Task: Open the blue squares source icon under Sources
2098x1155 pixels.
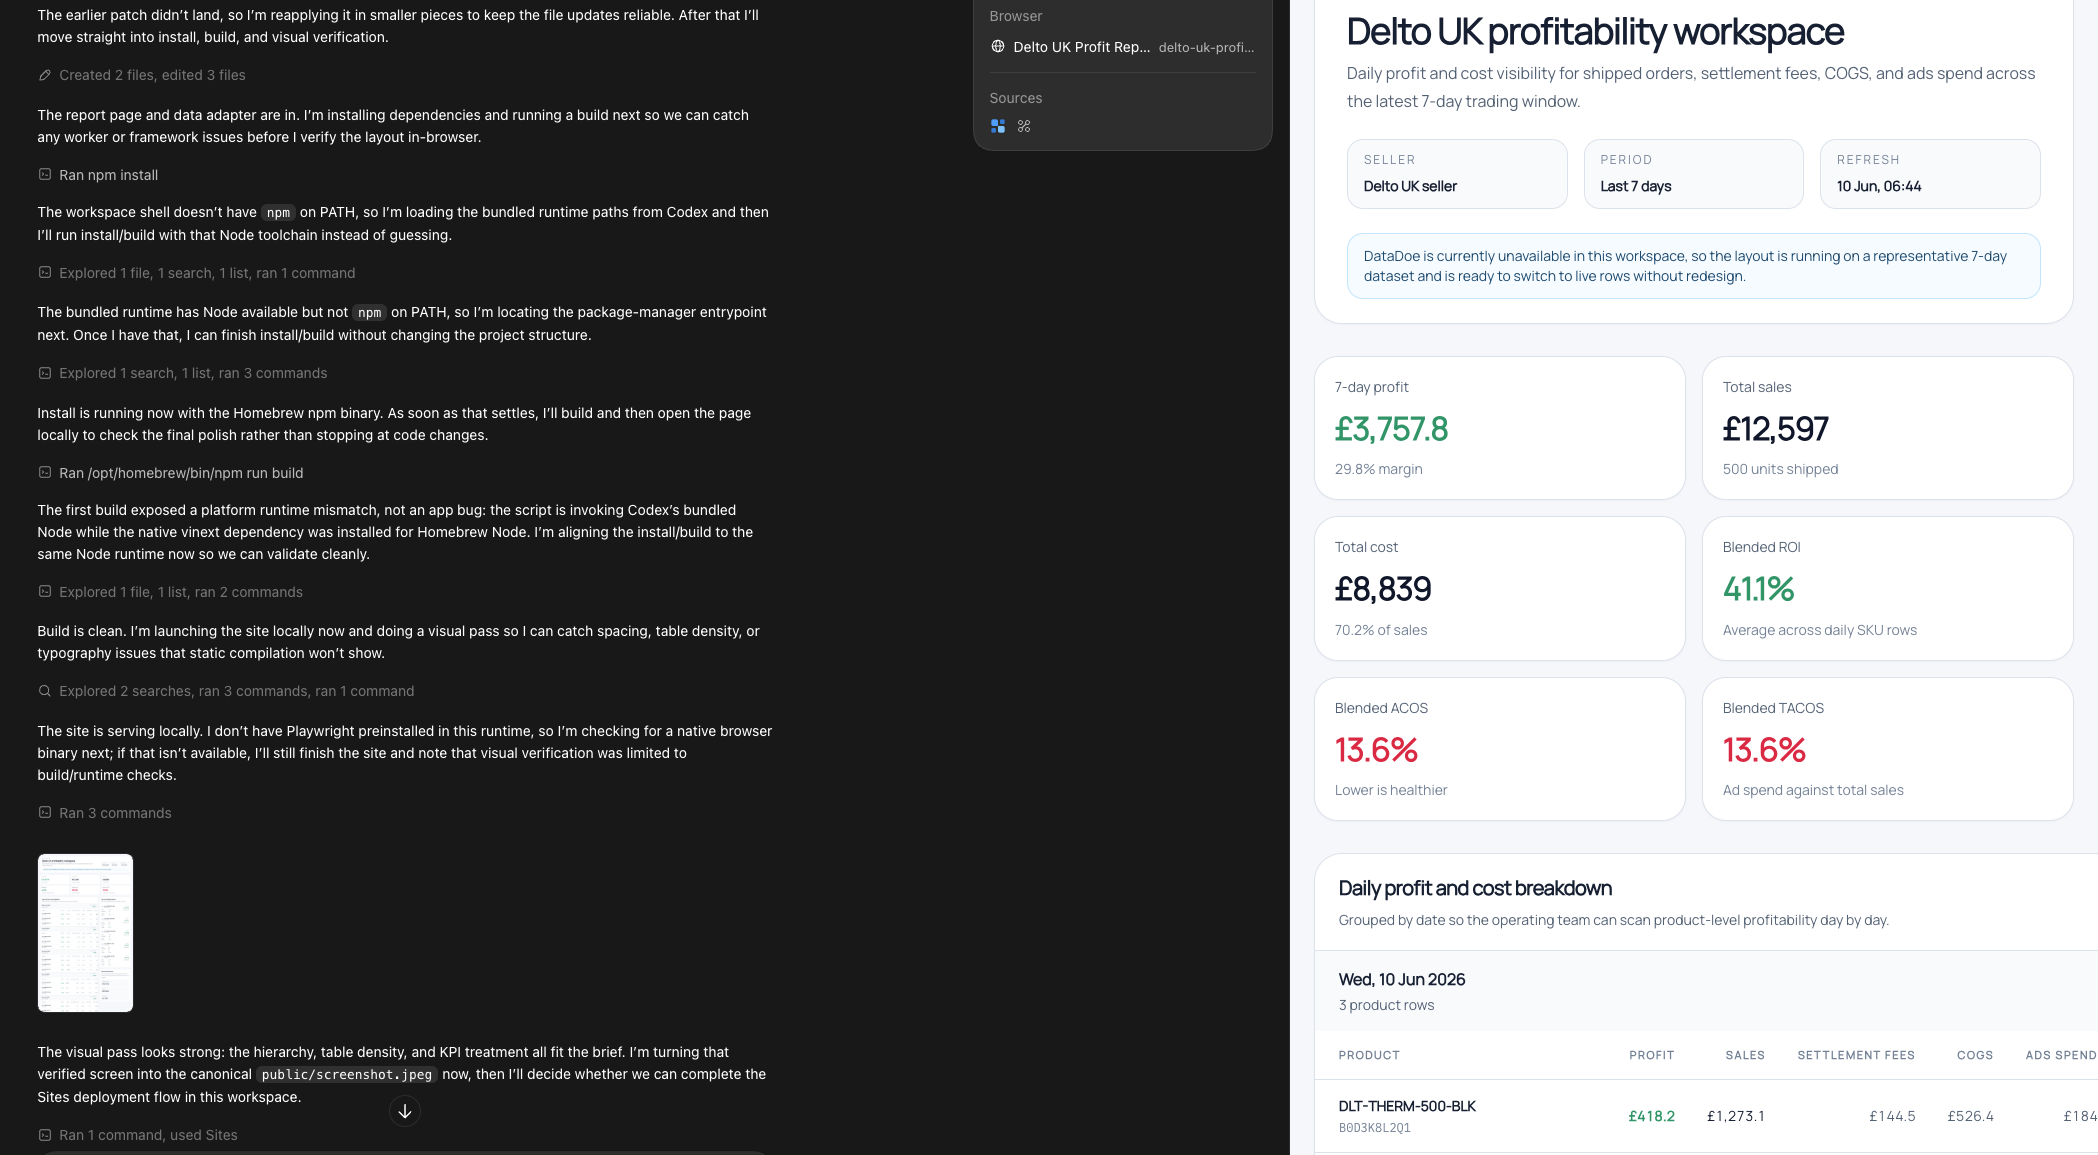Action: pyautogui.click(x=997, y=126)
